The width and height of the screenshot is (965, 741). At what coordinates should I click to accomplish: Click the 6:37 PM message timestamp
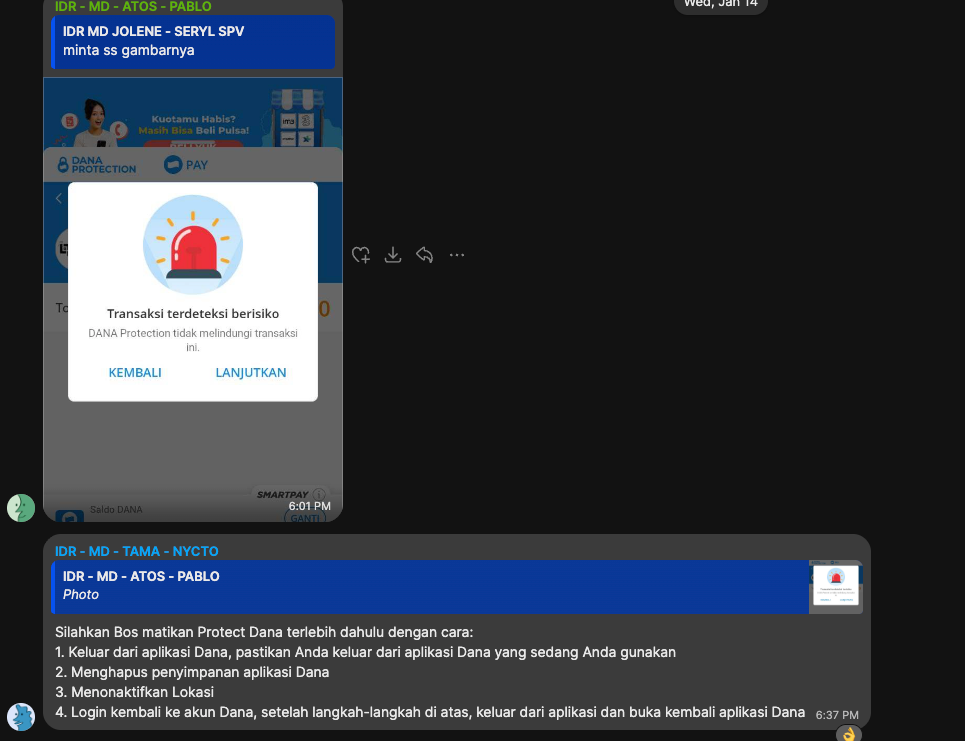837,715
